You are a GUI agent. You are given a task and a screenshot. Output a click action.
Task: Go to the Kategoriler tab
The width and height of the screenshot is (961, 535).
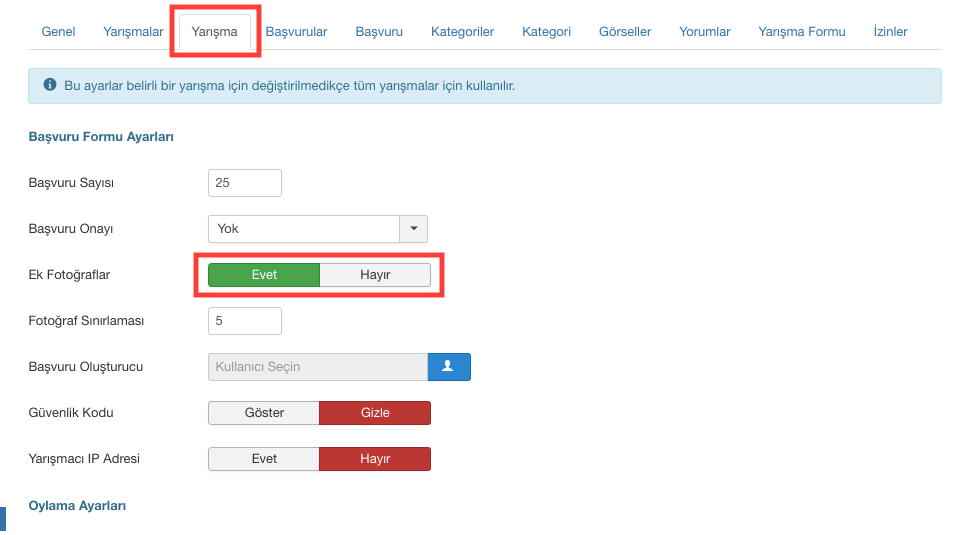[x=462, y=32]
